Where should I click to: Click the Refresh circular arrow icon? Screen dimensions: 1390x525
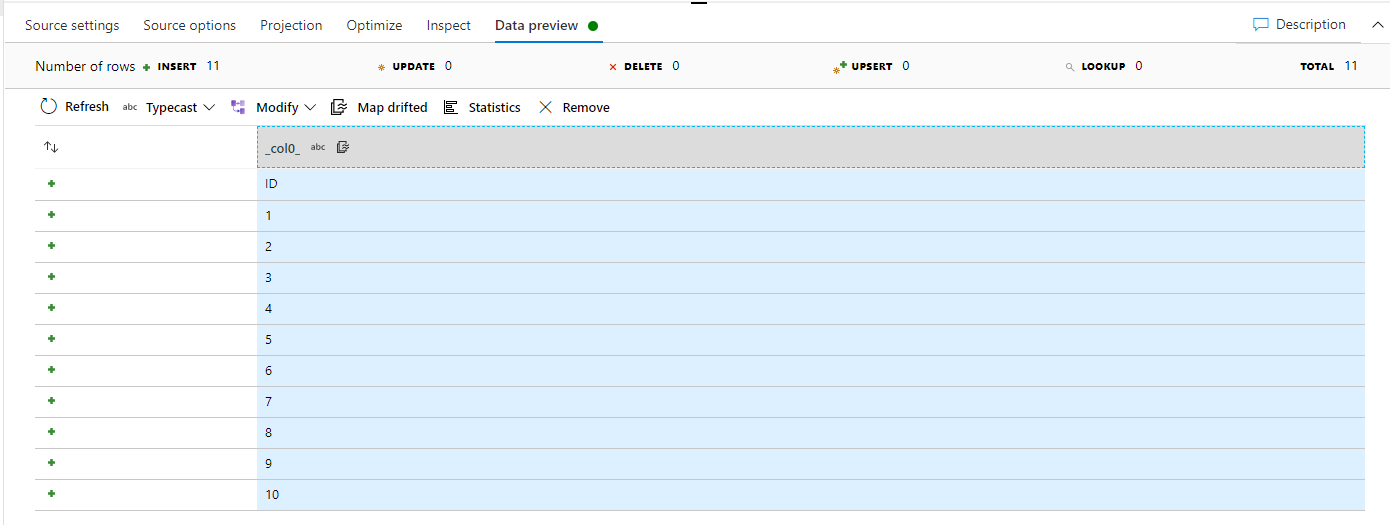pyautogui.click(x=49, y=107)
